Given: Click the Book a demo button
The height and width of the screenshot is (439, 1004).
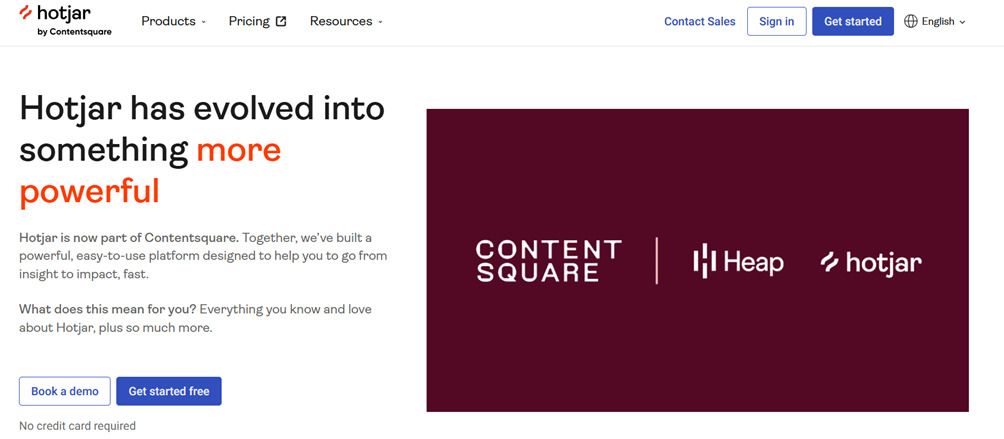Looking at the screenshot, I should tap(65, 391).
